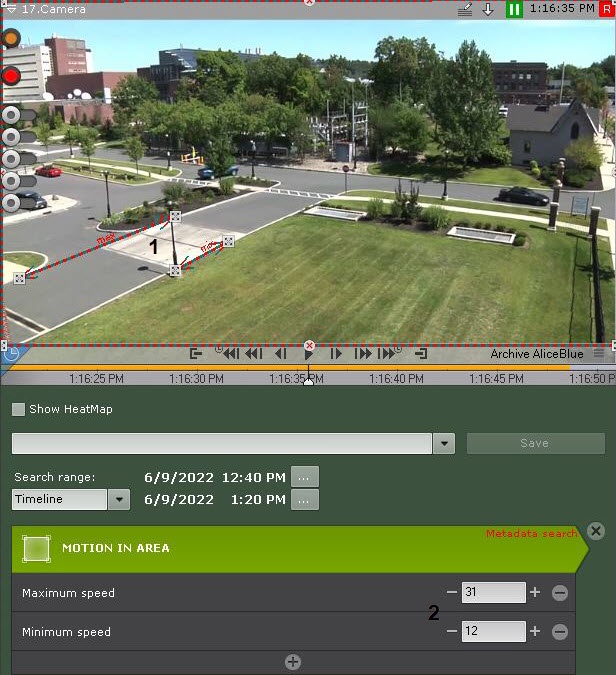Open the Timeline search range dropdown
The width and height of the screenshot is (616, 675).
tap(119, 499)
